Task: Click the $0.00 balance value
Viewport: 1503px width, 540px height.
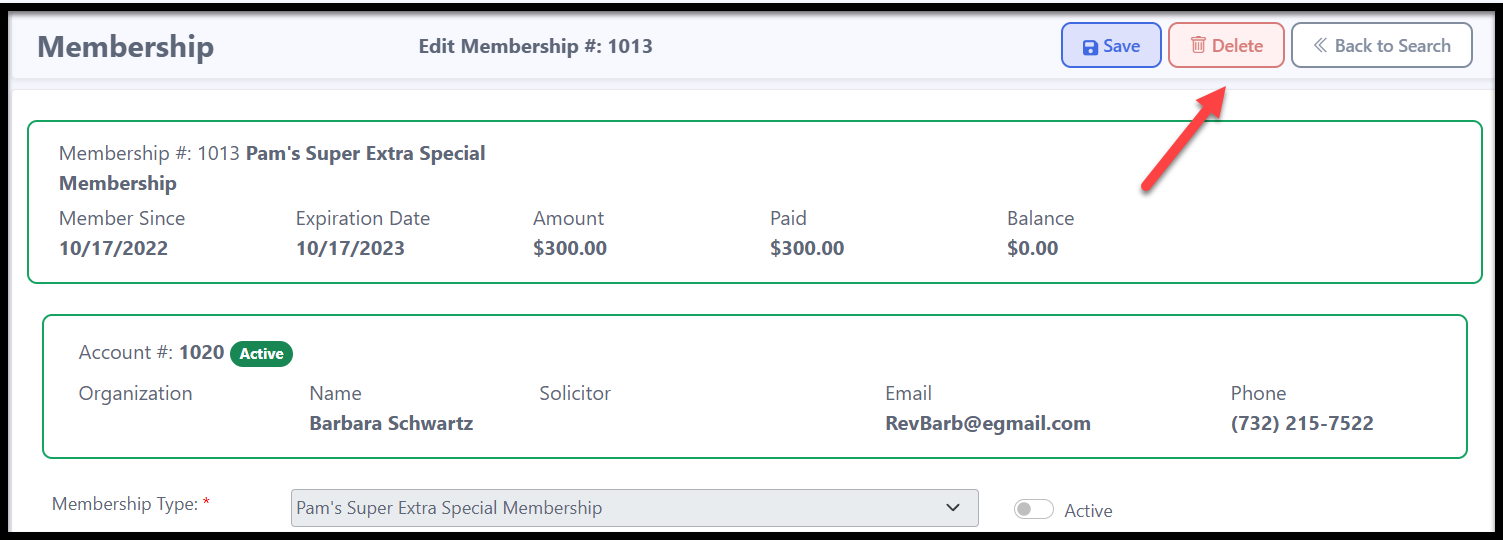Action: pyautogui.click(x=1033, y=248)
